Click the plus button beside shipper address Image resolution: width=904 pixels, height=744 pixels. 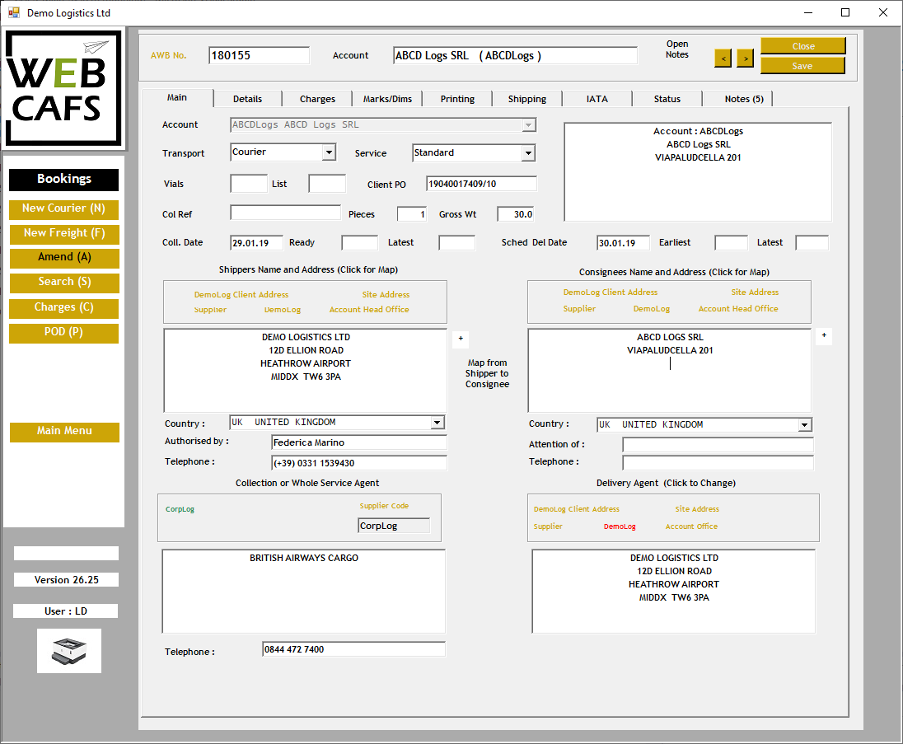pyautogui.click(x=460, y=338)
